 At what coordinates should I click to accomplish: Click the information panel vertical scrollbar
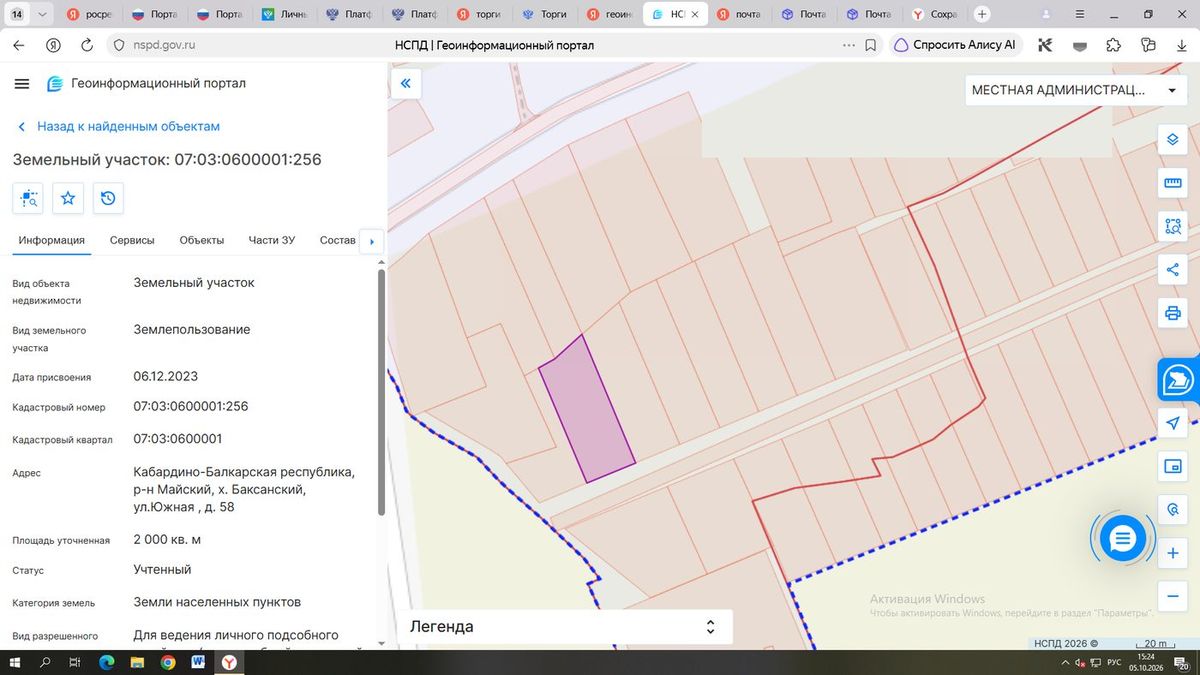(x=381, y=392)
